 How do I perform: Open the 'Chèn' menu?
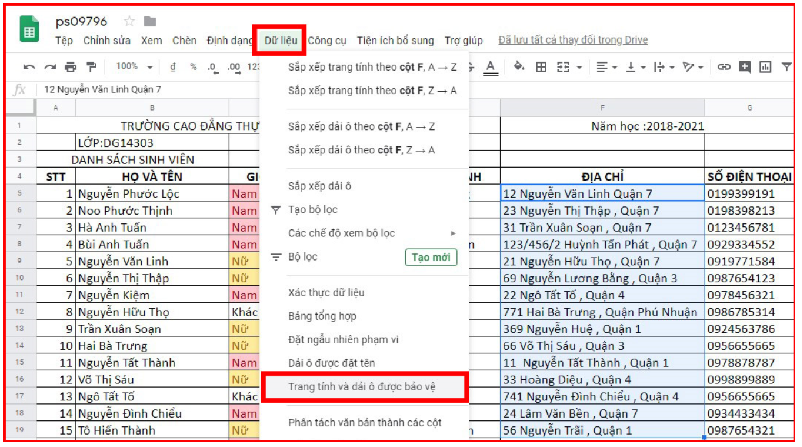[x=184, y=41]
